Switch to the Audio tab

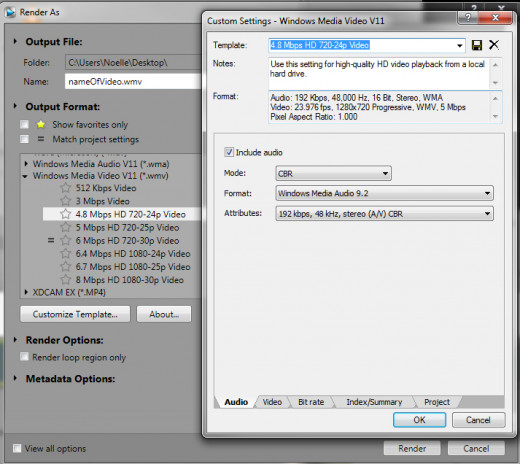click(236, 402)
